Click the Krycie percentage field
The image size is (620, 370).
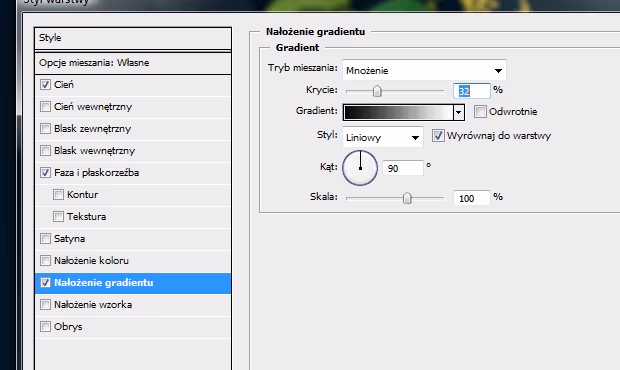[472, 91]
